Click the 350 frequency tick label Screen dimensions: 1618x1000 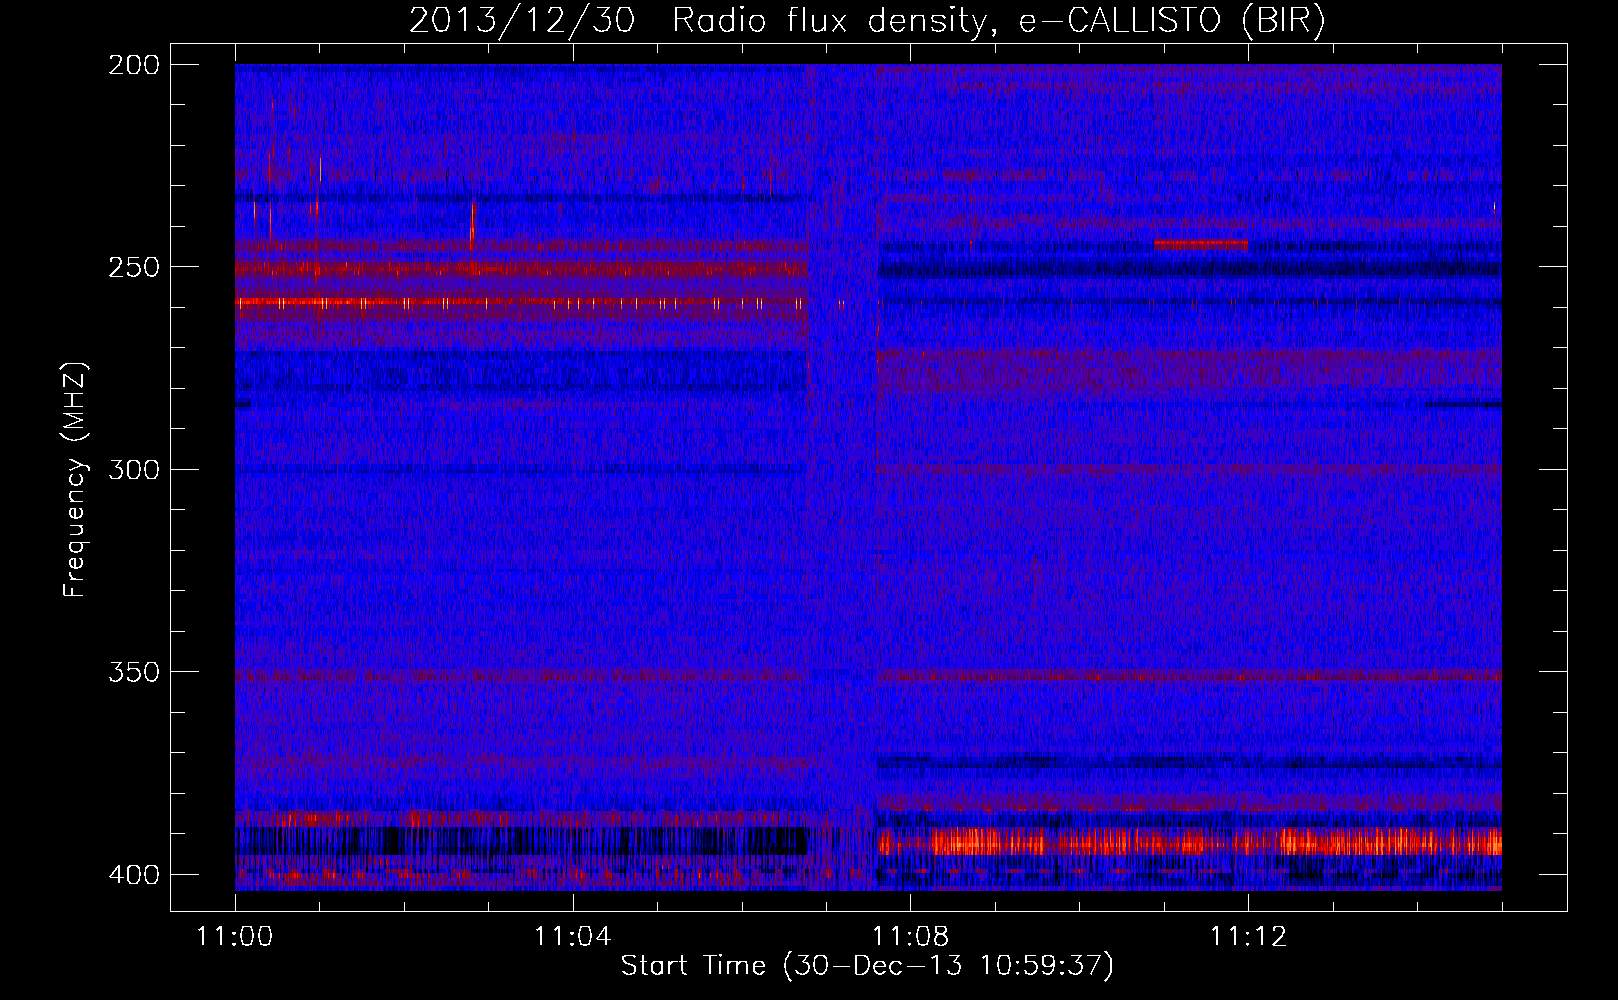click(x=134, y=672)
